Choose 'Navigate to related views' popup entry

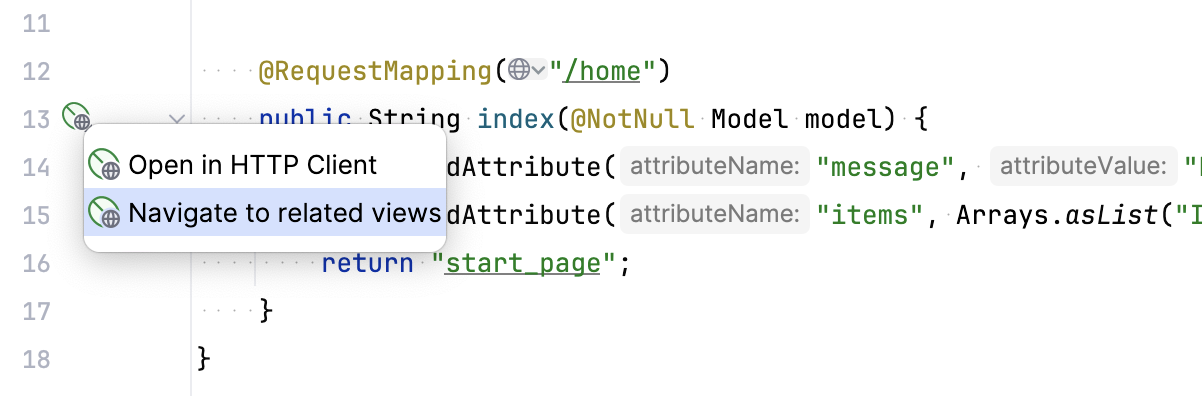point(264,212)
